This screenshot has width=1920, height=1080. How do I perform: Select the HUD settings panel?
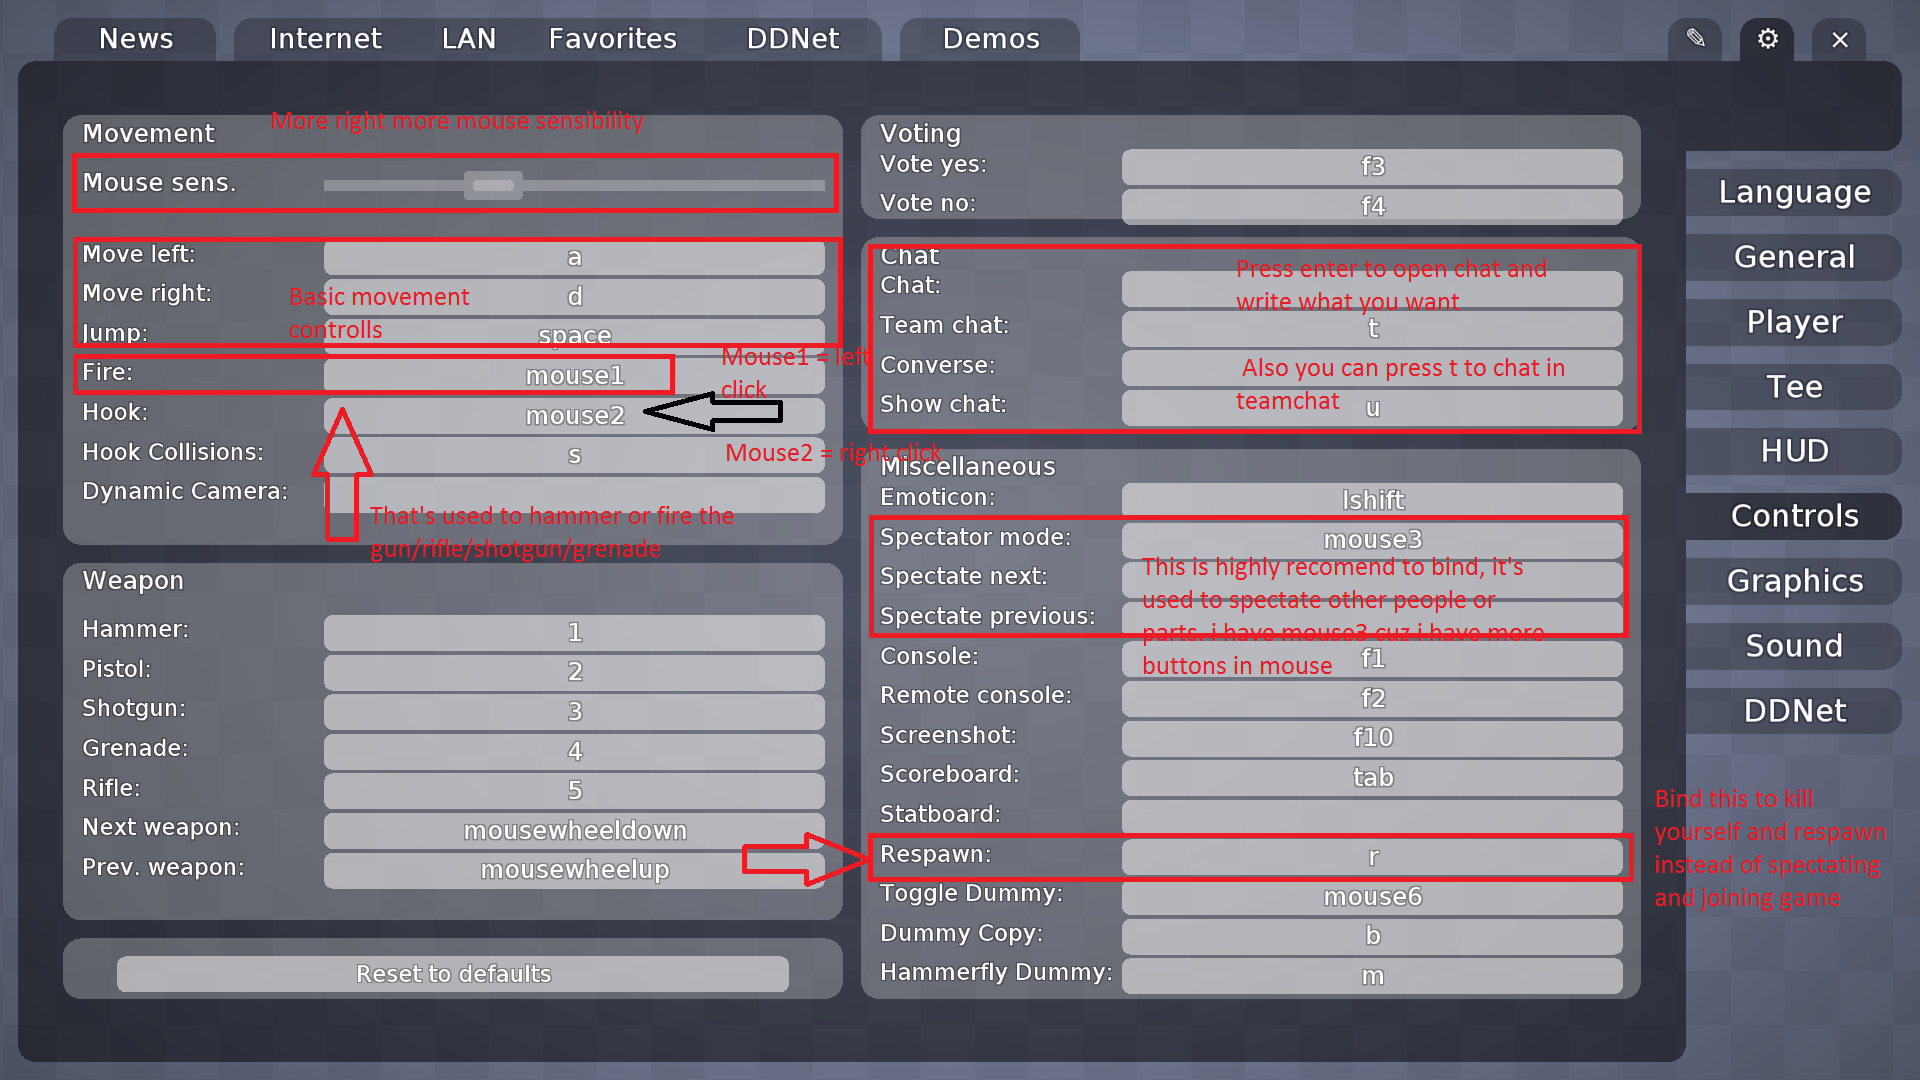pyautogui.click(x=1796, y=451)
